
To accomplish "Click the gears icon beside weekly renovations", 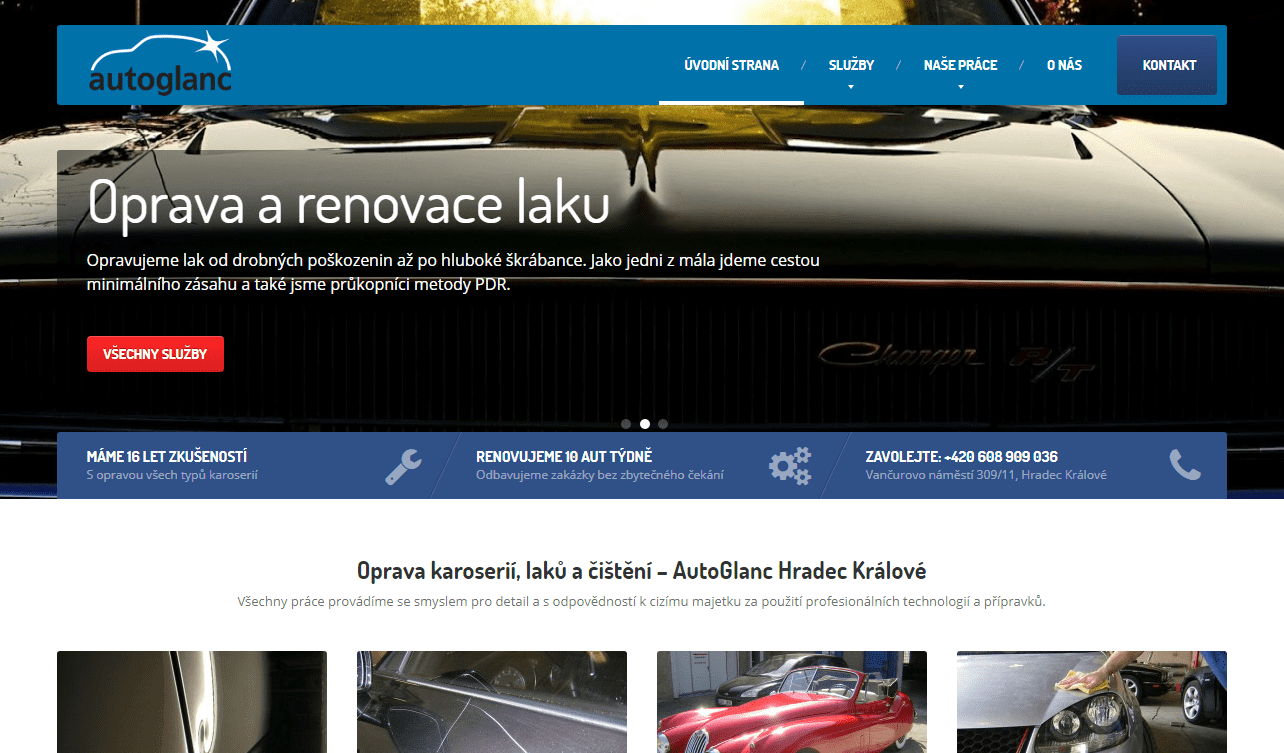I will pyautogui.click(x=790, y=466).
